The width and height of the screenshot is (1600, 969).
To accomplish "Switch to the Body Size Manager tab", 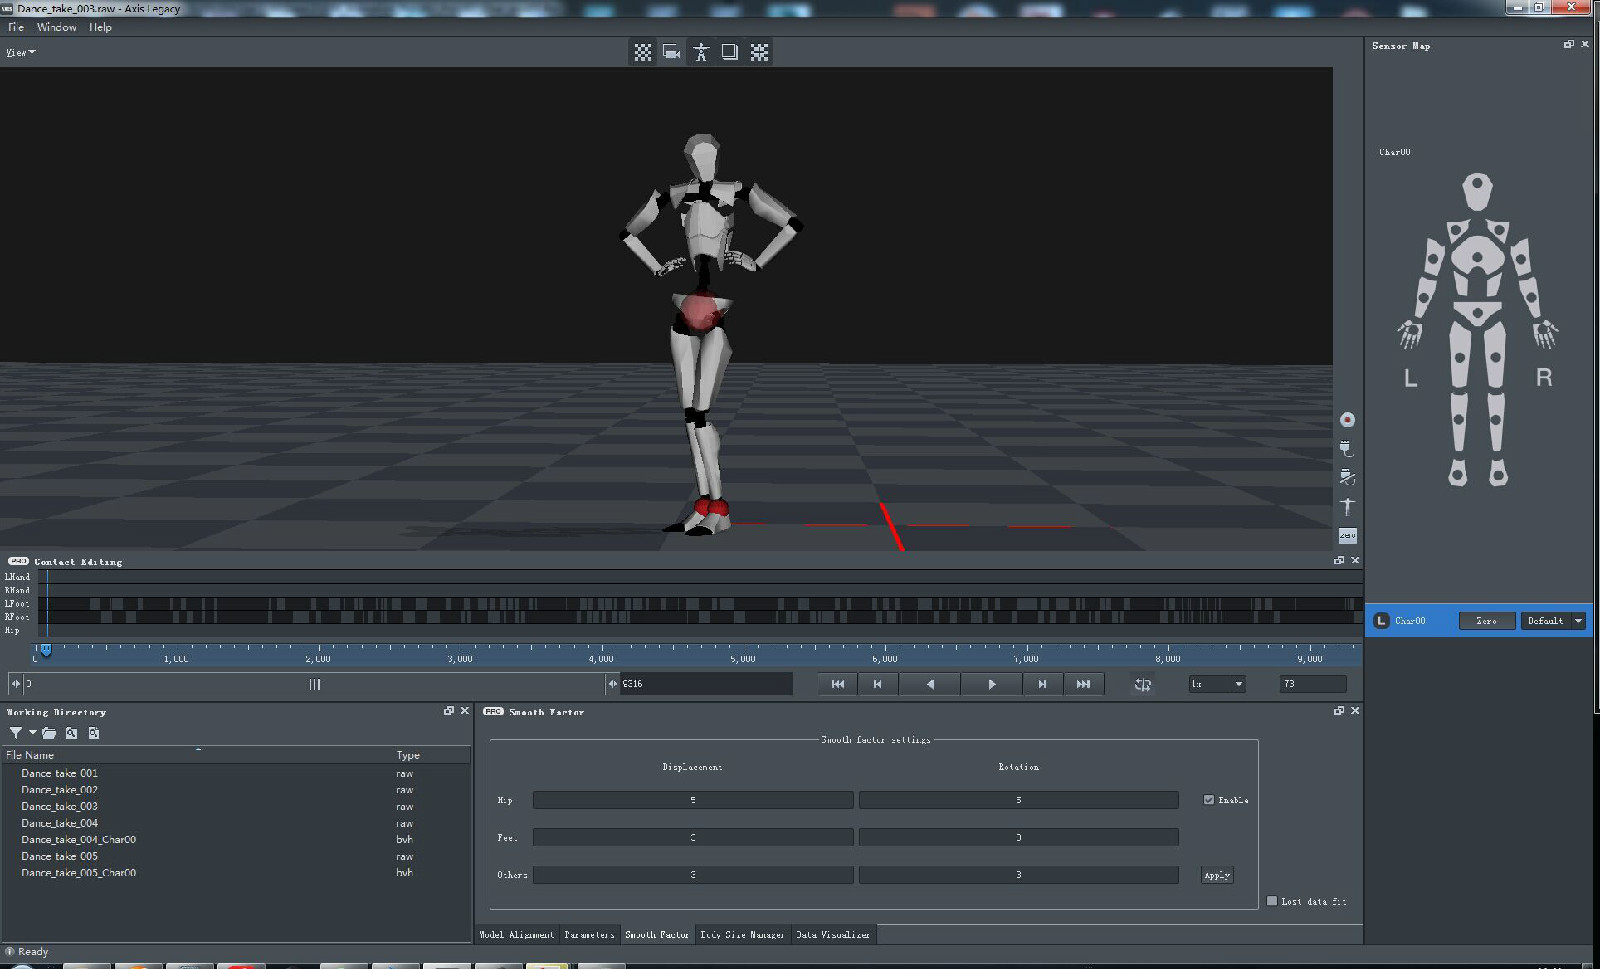I will [x=742, y=934].
